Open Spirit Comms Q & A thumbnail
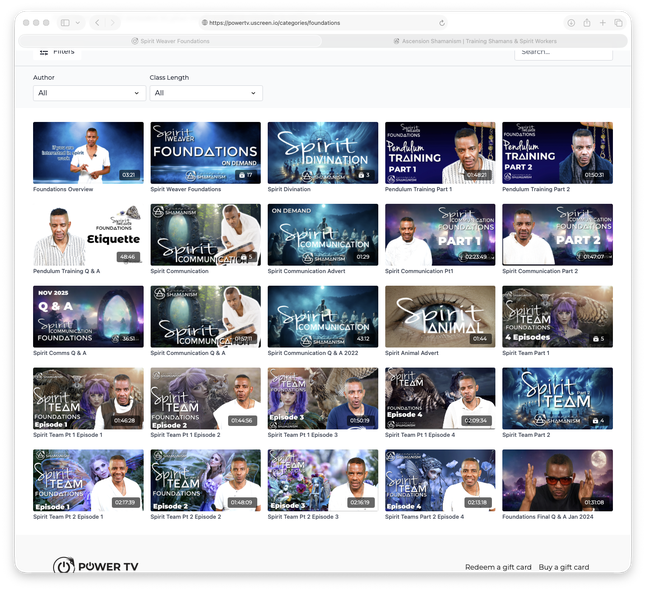The width and height of the screenshot is (646, 591). [88, 317]
